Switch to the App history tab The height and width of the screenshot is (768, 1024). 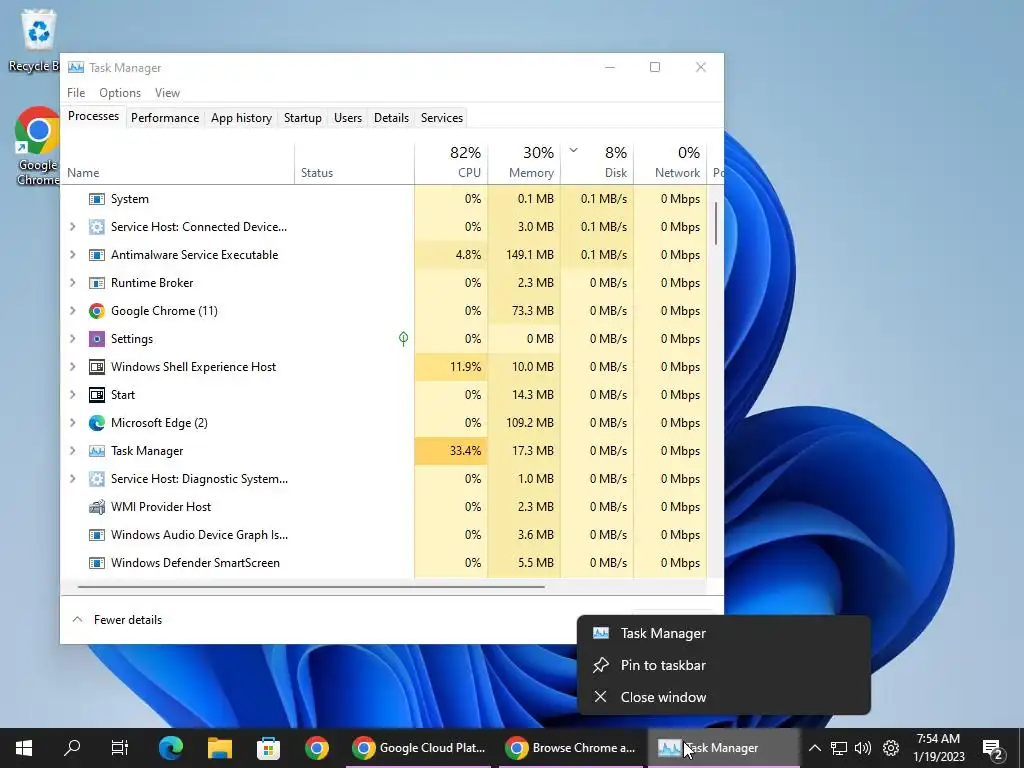[241, 118]
